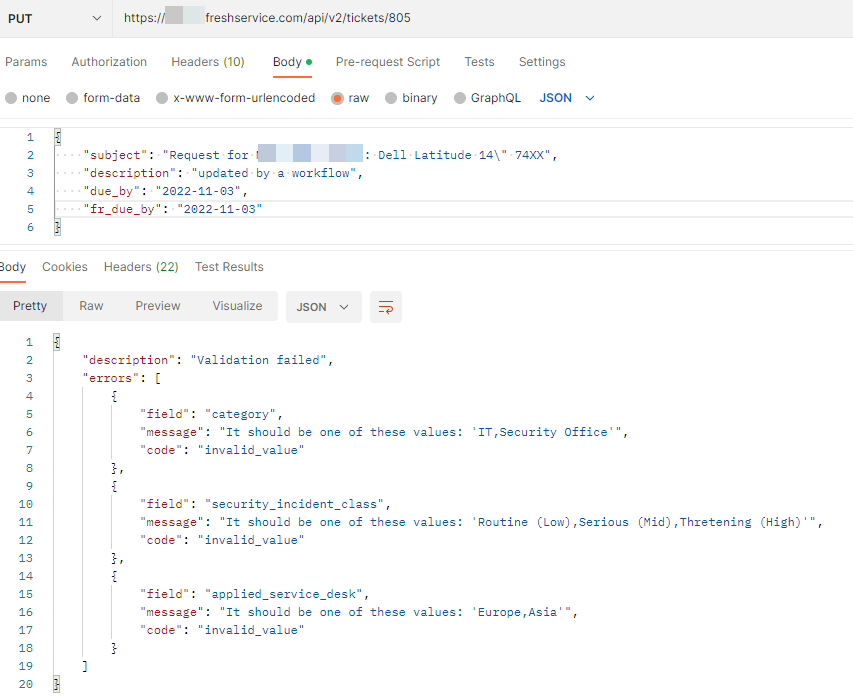Toggle response word wrap icon
853x697 pixels.
(x=386, y=307)
